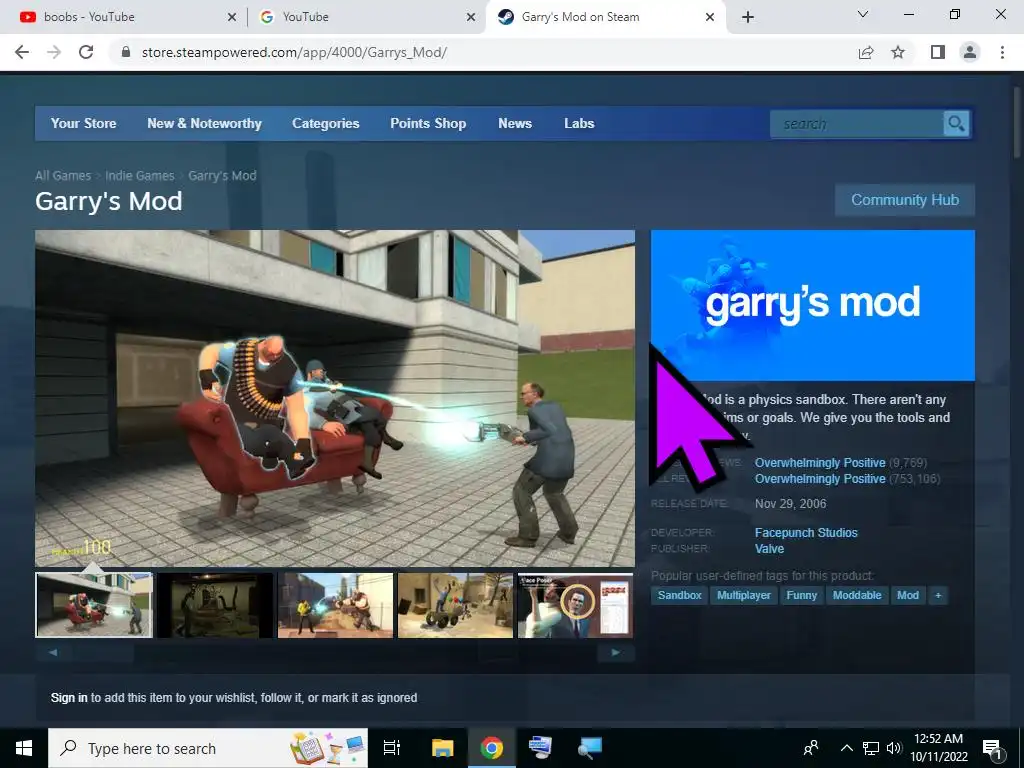Open the Windows Start menu
Image resolution: width=1024 pixels, height=768 pixels.
[24, 748]
